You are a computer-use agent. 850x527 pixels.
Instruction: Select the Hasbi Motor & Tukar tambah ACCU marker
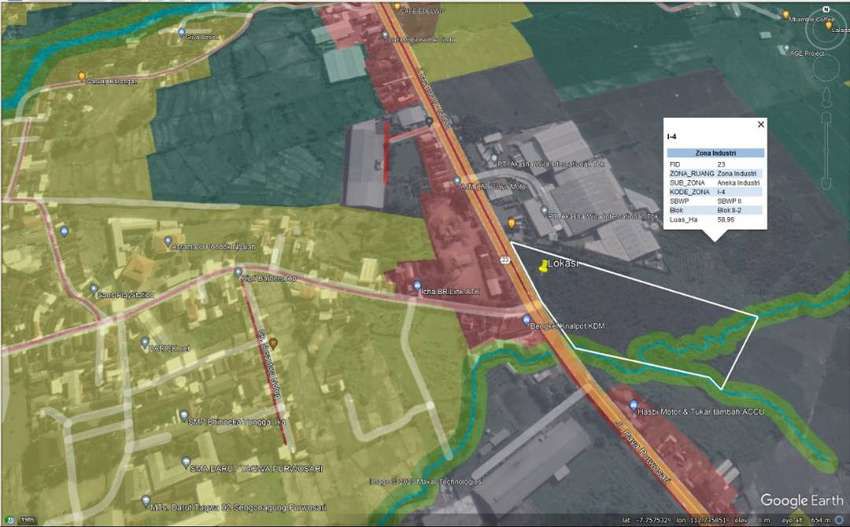click(x=631, y=411)
